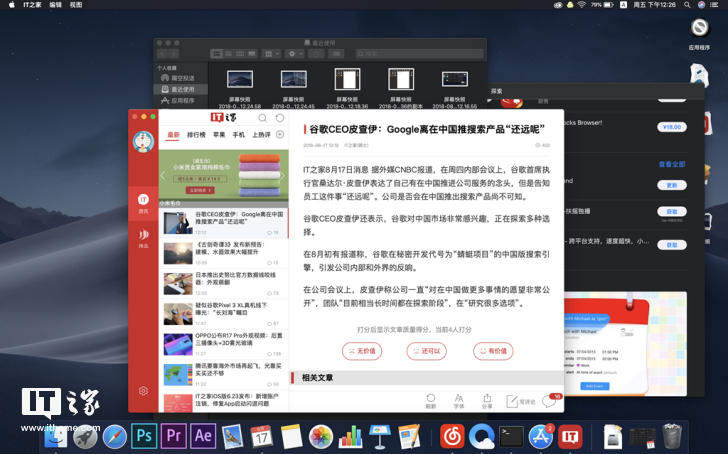The image size is (728, 454).
Task: Open Keynote from the Dock
Action: tap(380, 436)
